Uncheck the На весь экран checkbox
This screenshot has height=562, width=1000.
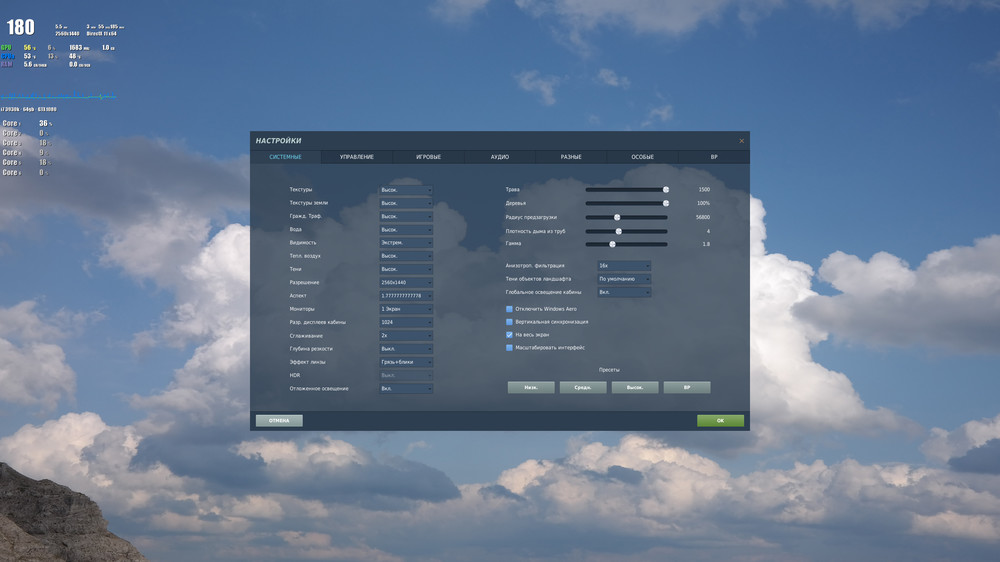click(x=509, y=335)
